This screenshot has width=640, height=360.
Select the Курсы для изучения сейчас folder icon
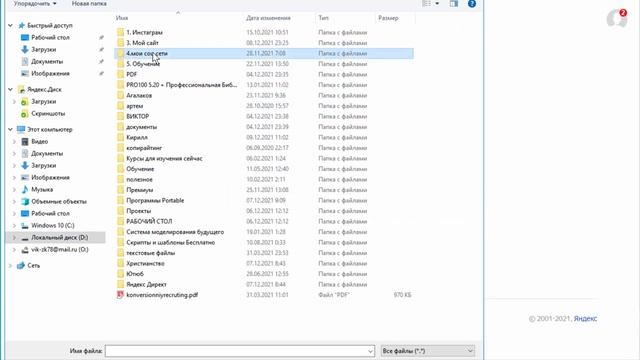[x=120, y=158]
